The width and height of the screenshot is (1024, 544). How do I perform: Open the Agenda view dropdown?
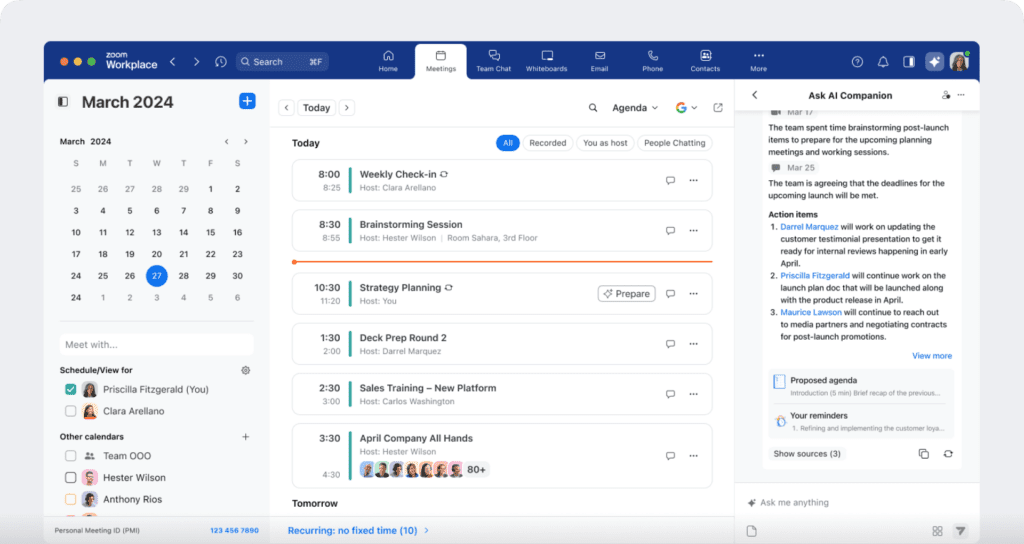[635, 108]
